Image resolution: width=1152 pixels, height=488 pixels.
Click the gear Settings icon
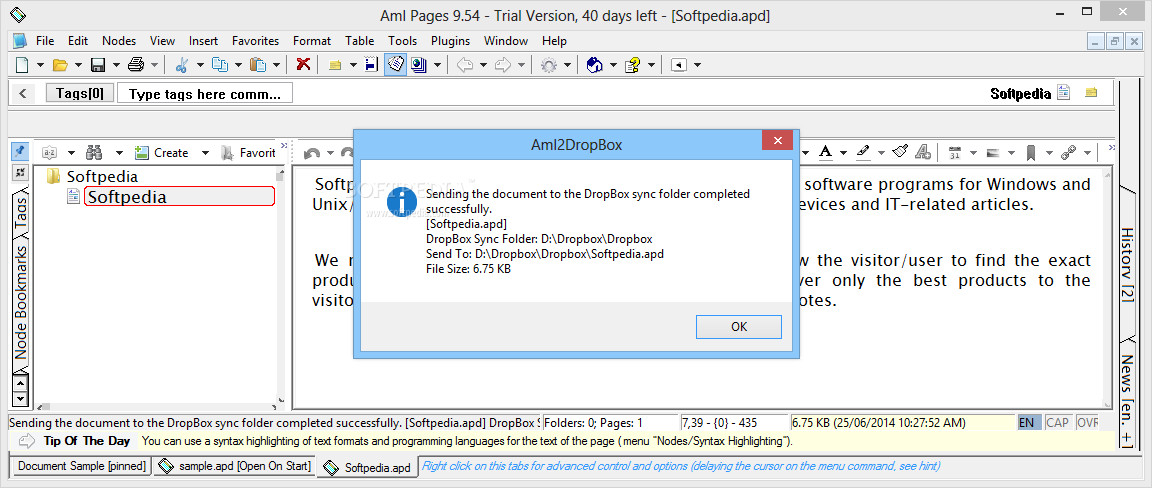(x=548, y=65)
